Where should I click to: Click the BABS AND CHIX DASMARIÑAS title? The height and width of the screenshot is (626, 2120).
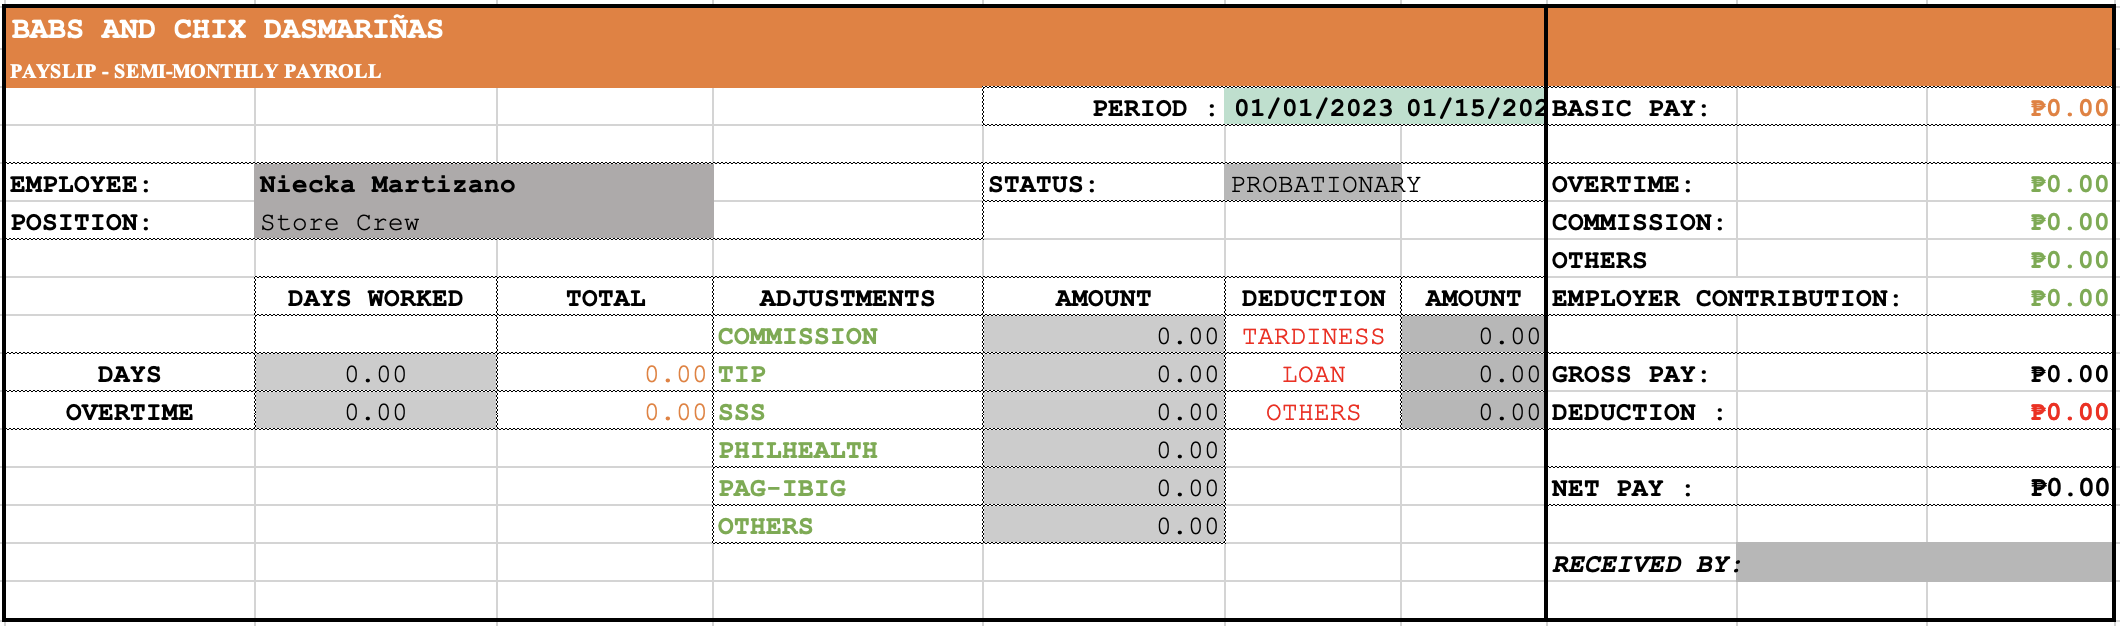click(x=227, y=29)
